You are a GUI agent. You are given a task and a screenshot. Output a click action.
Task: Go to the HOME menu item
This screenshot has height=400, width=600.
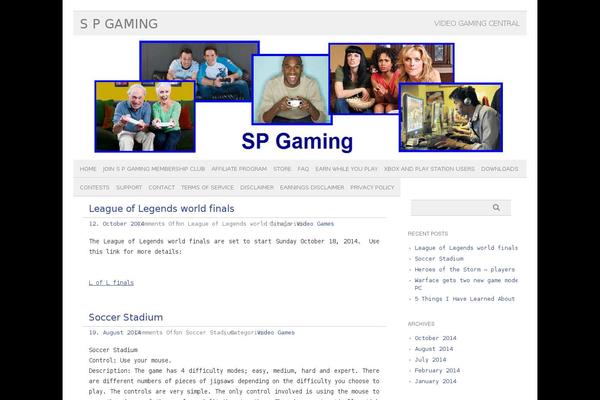(88, 169)
